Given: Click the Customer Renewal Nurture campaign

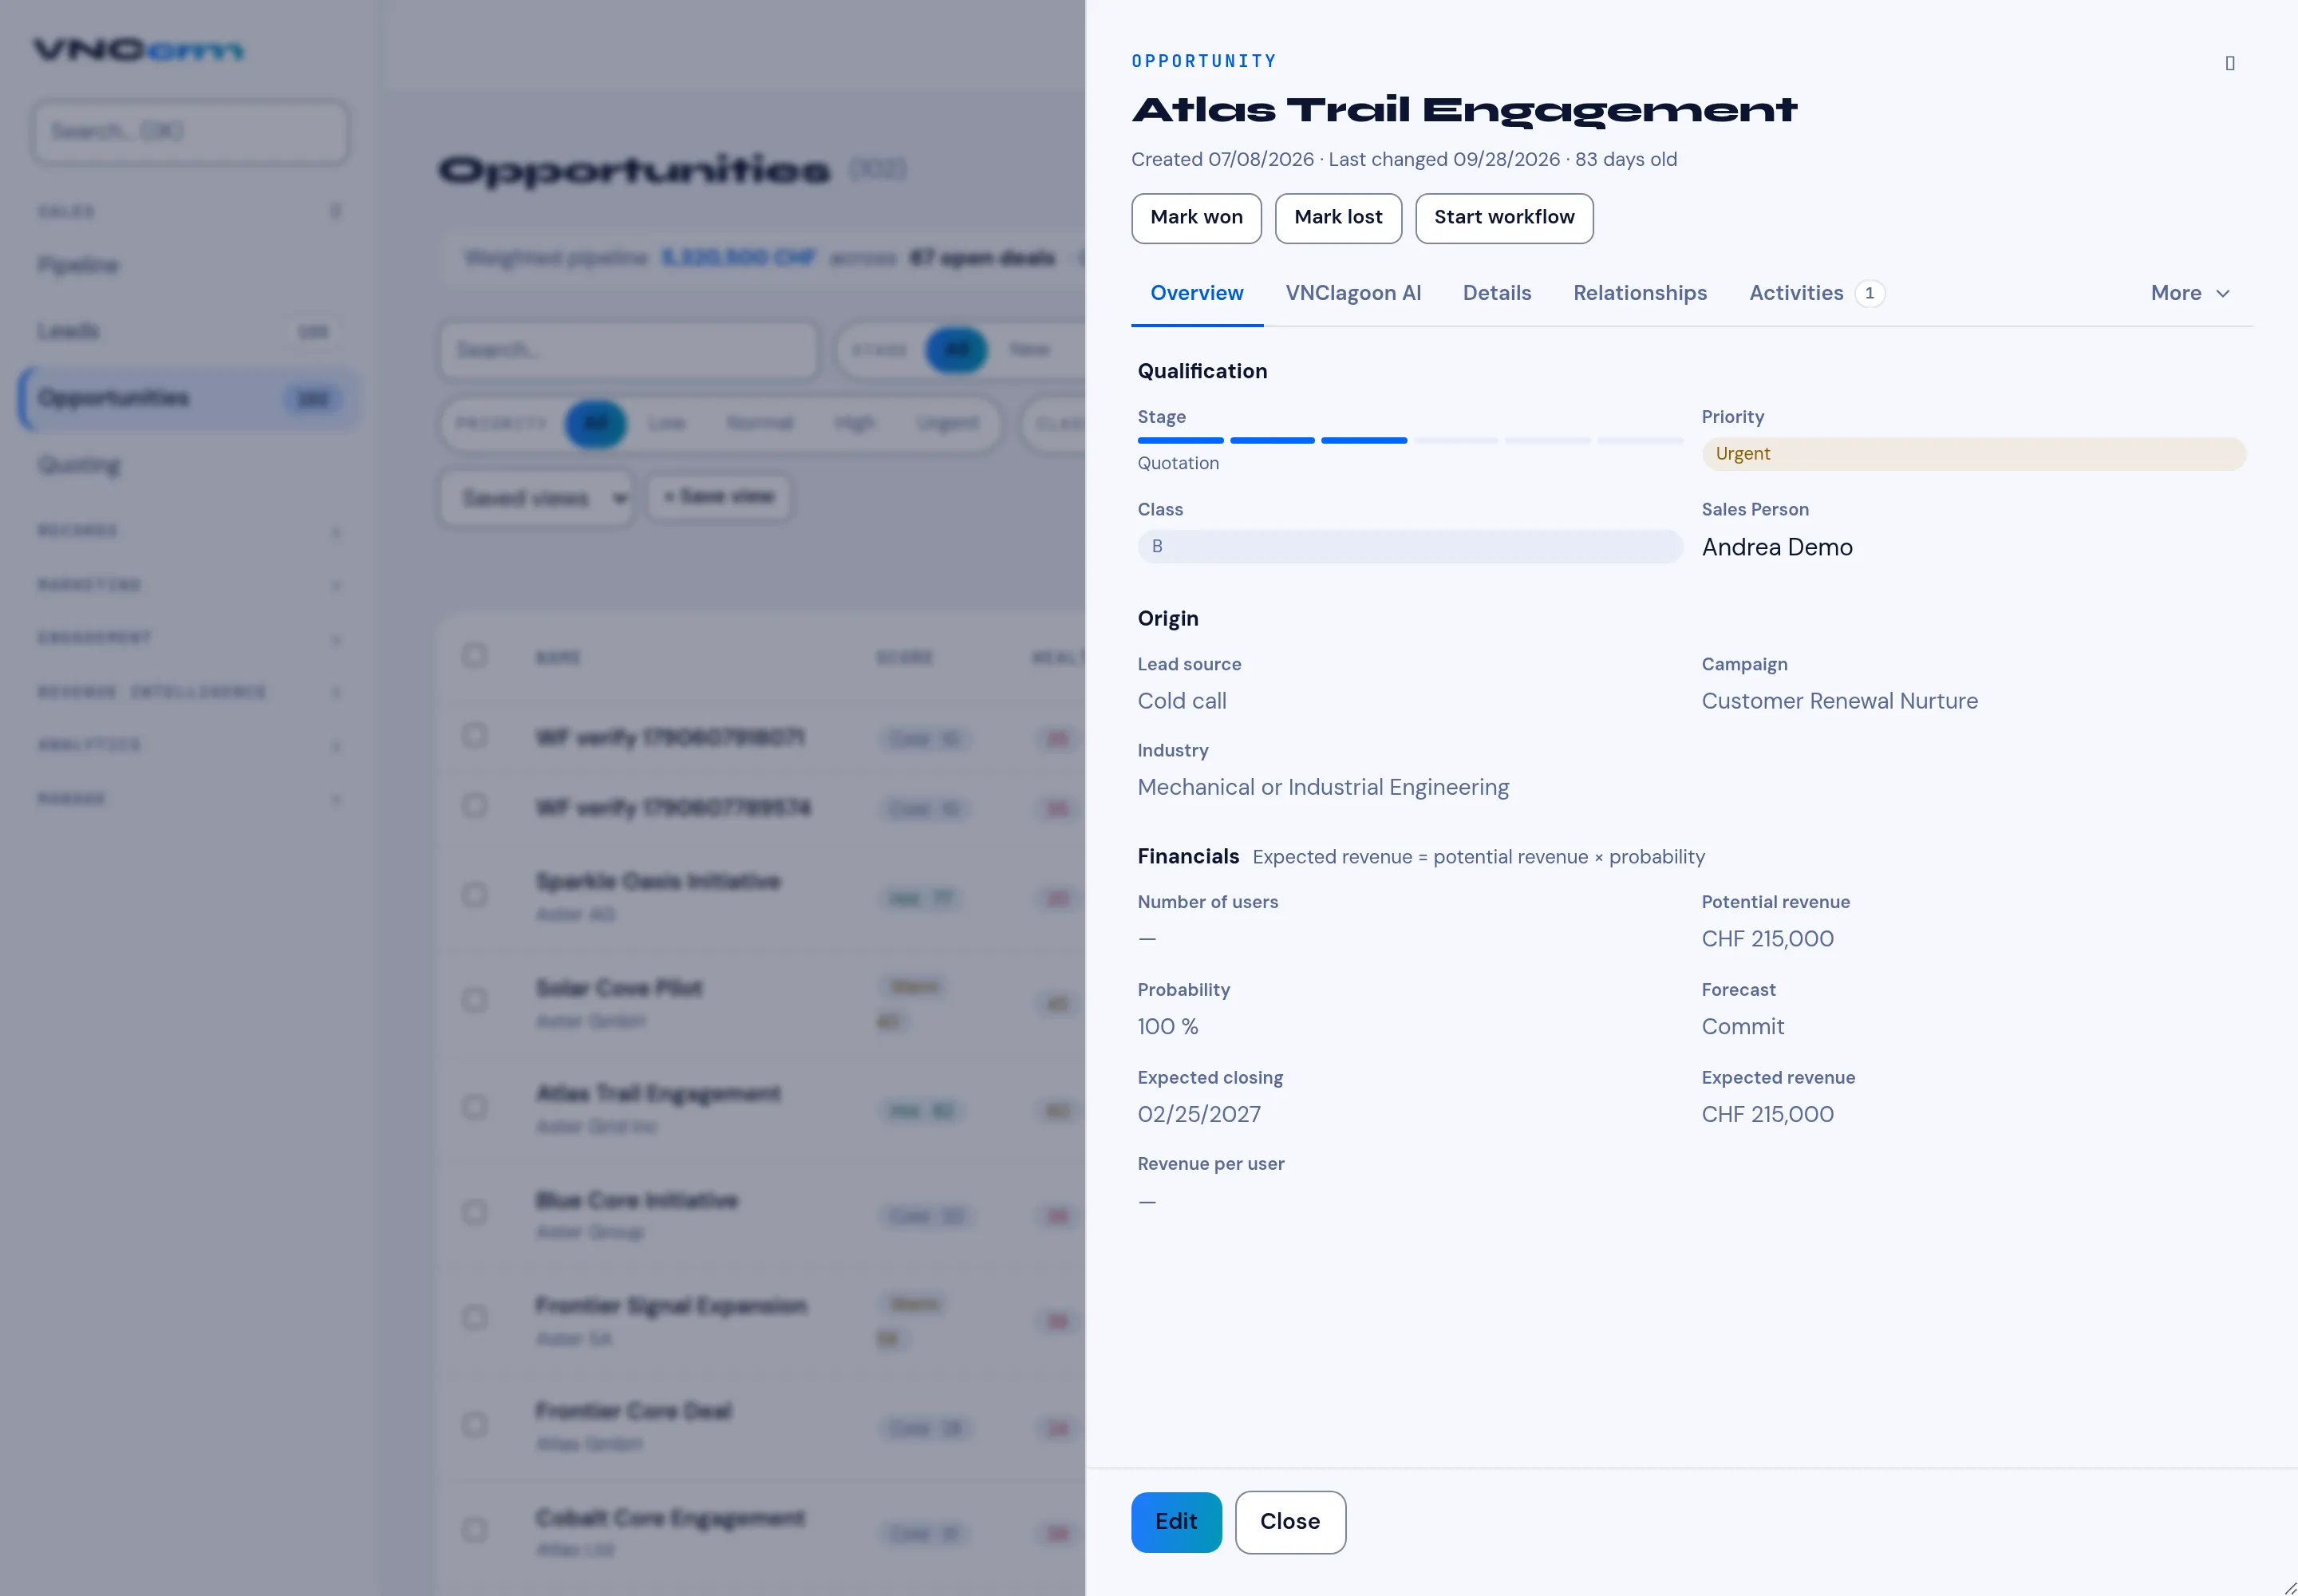Looking at the screenshot, I should click(x=1840, y=701).
